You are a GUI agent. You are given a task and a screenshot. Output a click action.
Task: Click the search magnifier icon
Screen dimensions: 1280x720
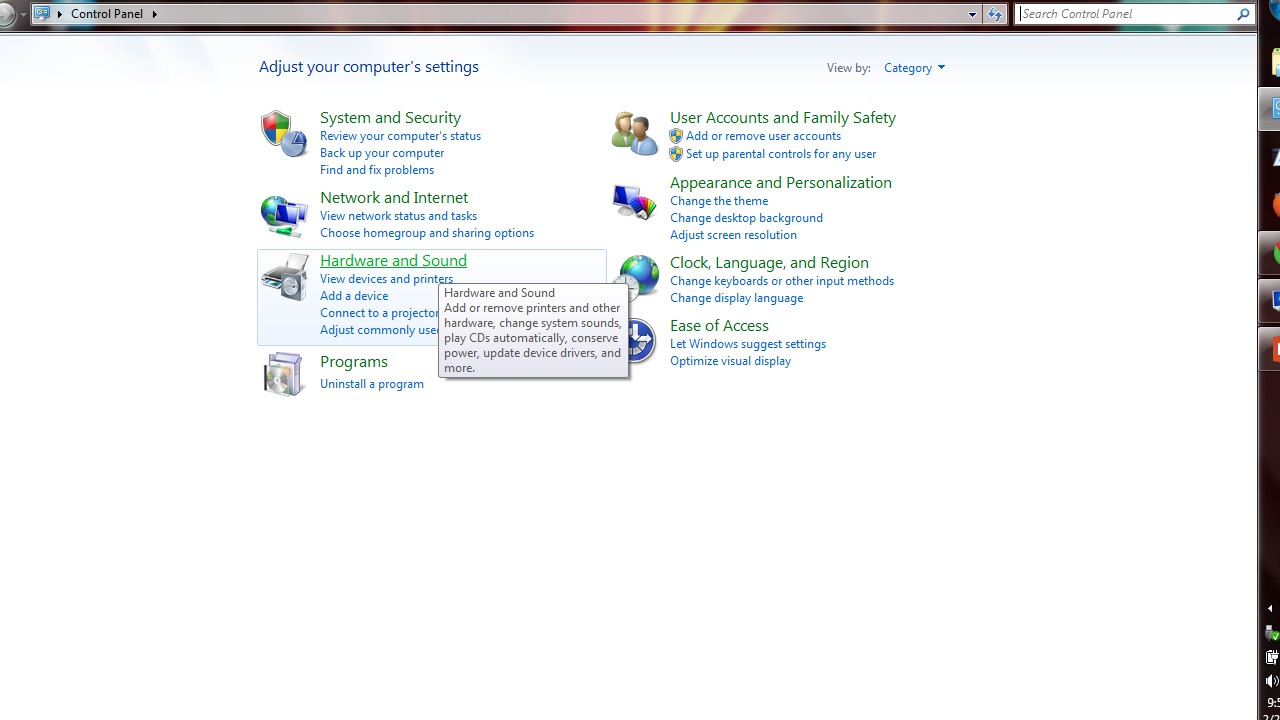(1243, 14)
